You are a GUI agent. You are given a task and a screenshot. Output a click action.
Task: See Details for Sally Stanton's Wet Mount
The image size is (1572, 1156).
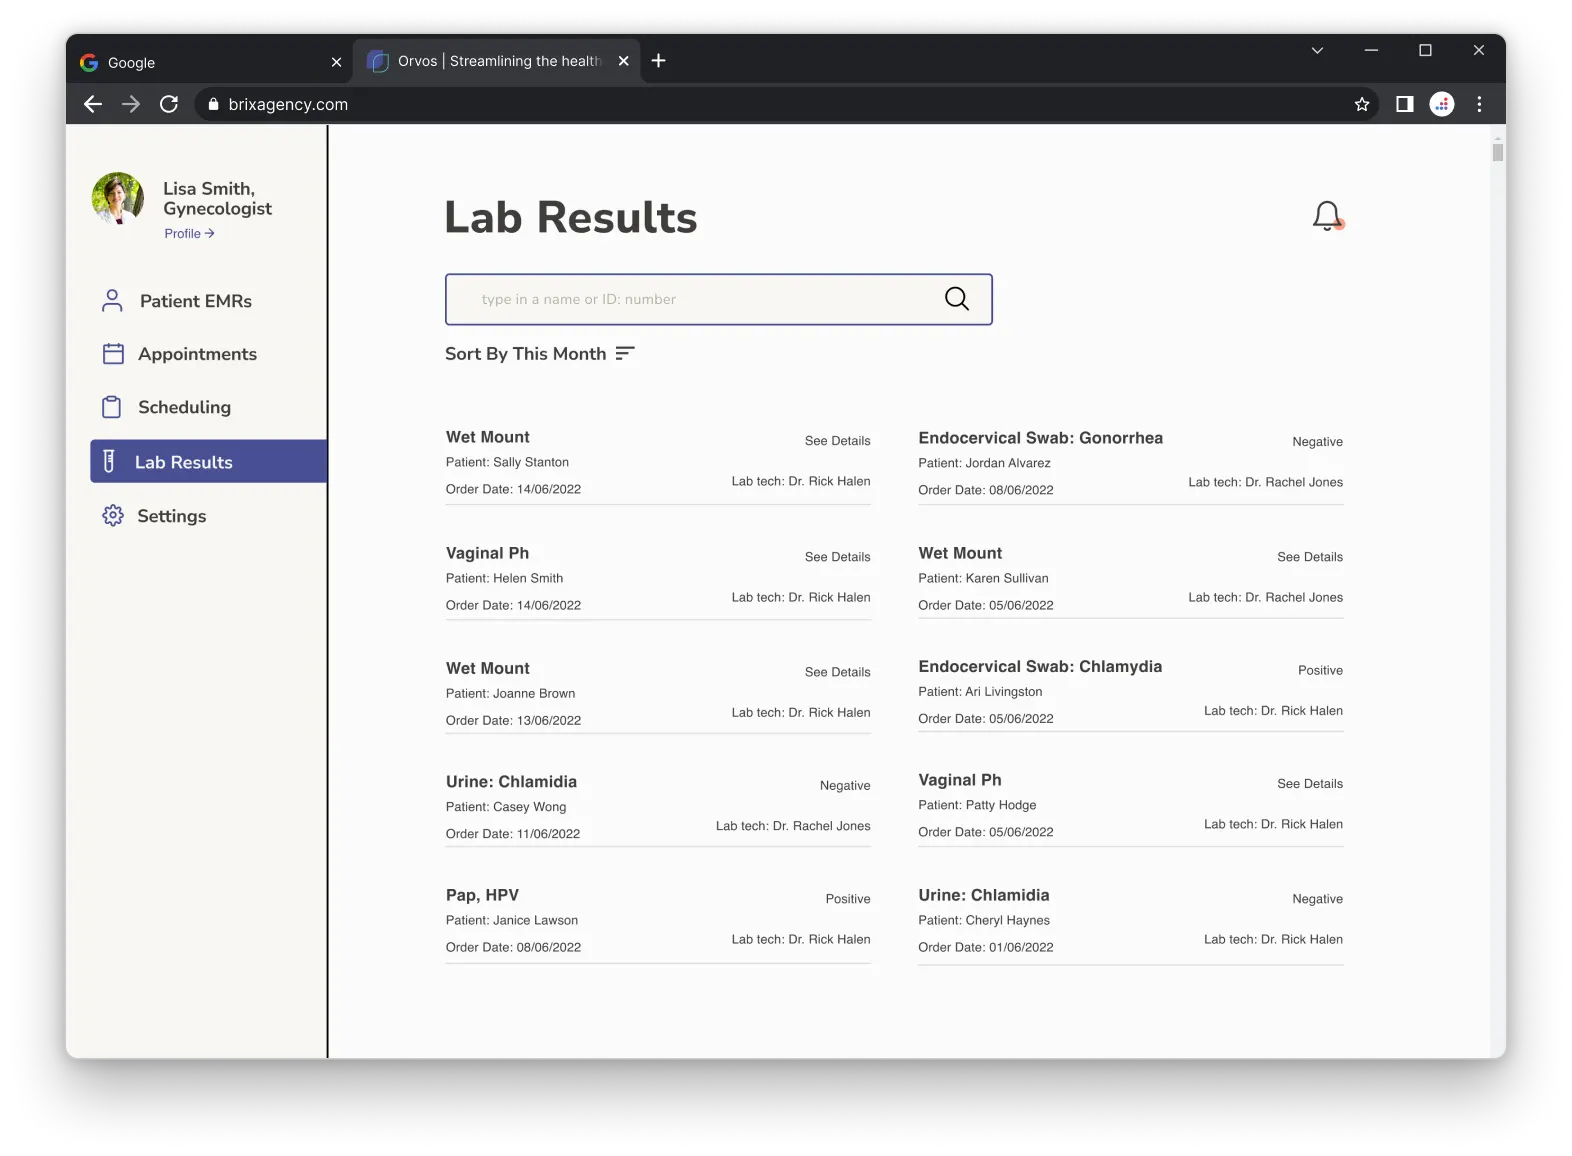837,441
